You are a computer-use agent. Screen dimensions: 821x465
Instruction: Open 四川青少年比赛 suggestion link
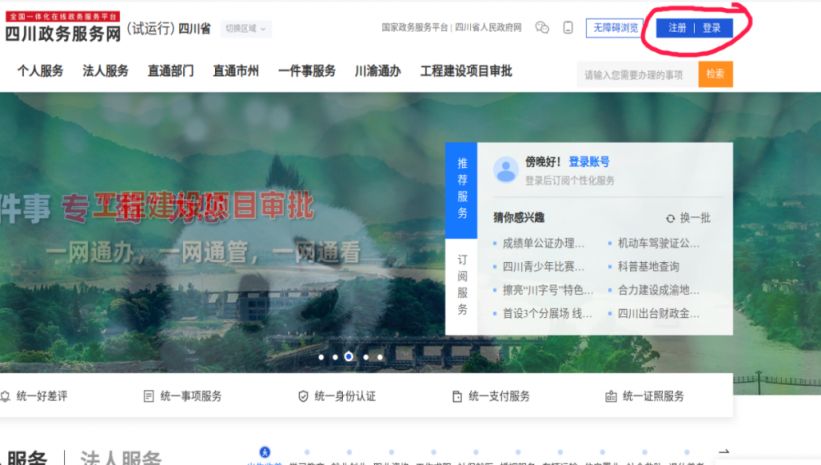click(x=543, y=267)
